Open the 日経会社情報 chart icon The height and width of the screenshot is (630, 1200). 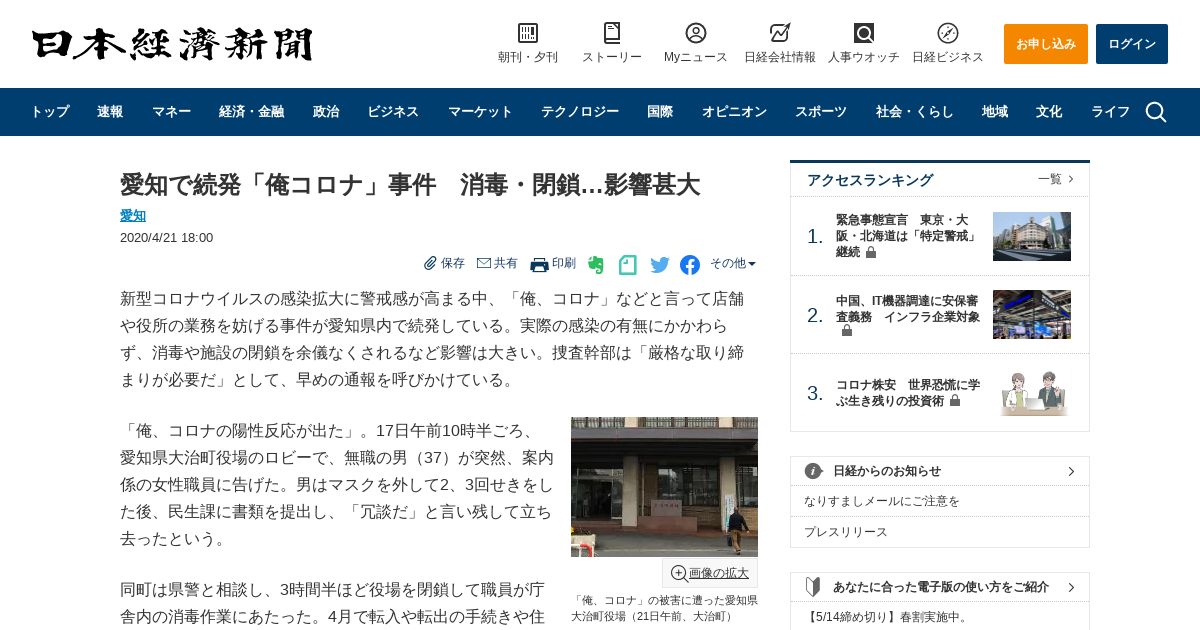780,33
